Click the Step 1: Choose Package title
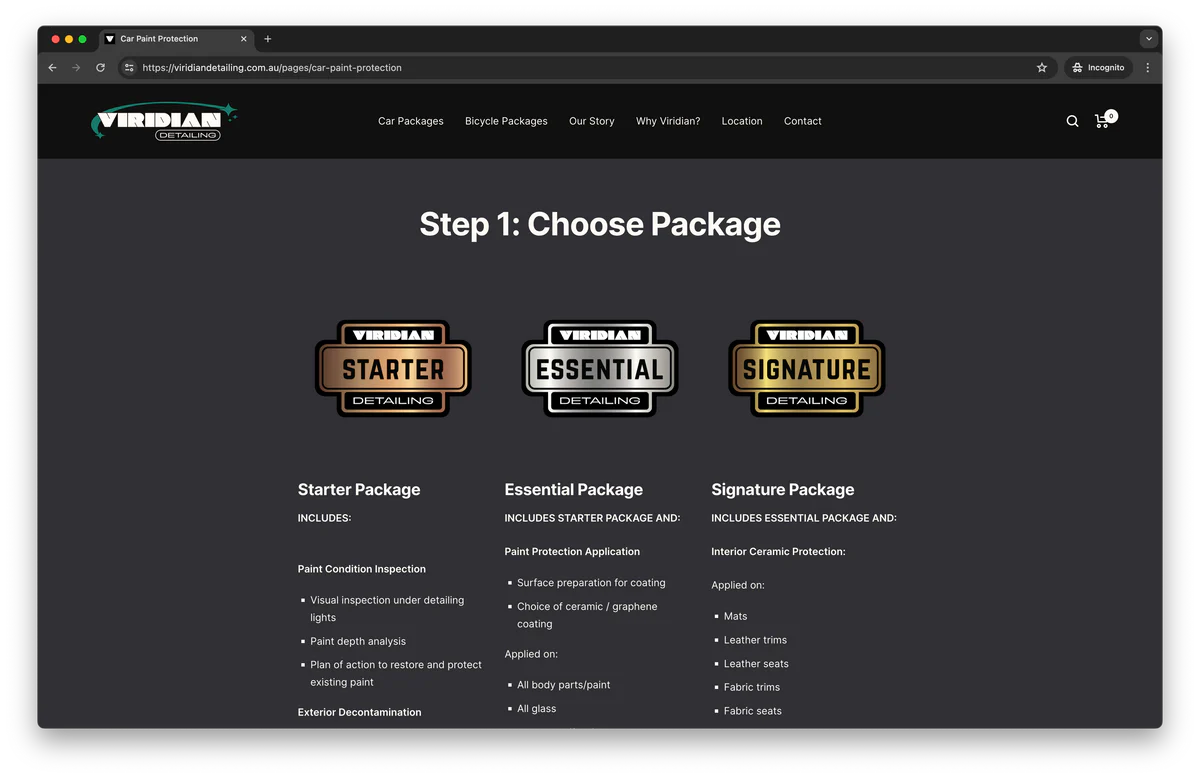This screenshot has width=1200, height=778. tap(600, 224)
